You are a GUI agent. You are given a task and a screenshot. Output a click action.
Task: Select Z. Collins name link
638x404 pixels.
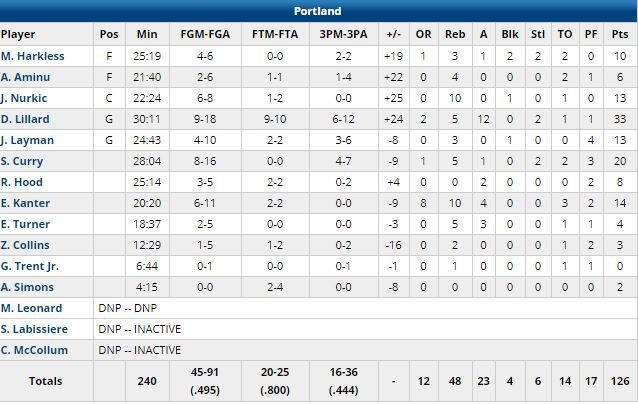(x=25, y=245)
